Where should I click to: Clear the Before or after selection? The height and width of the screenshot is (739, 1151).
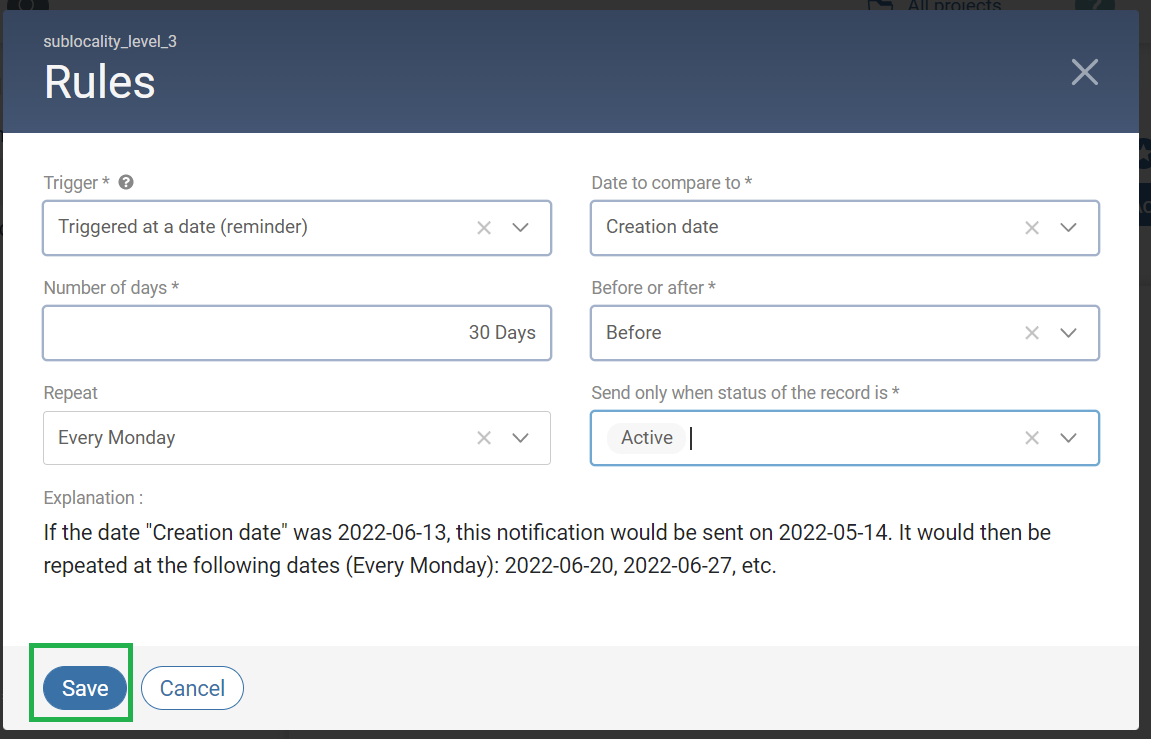click(1031, 332)
